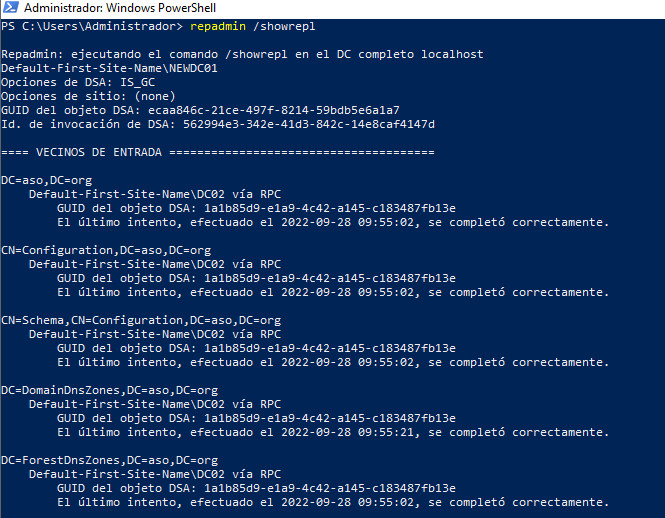
Task: Click the 'DC=DomainDnsZones,DC=aso,DC=org' partition line
Action: click(110, 390)
